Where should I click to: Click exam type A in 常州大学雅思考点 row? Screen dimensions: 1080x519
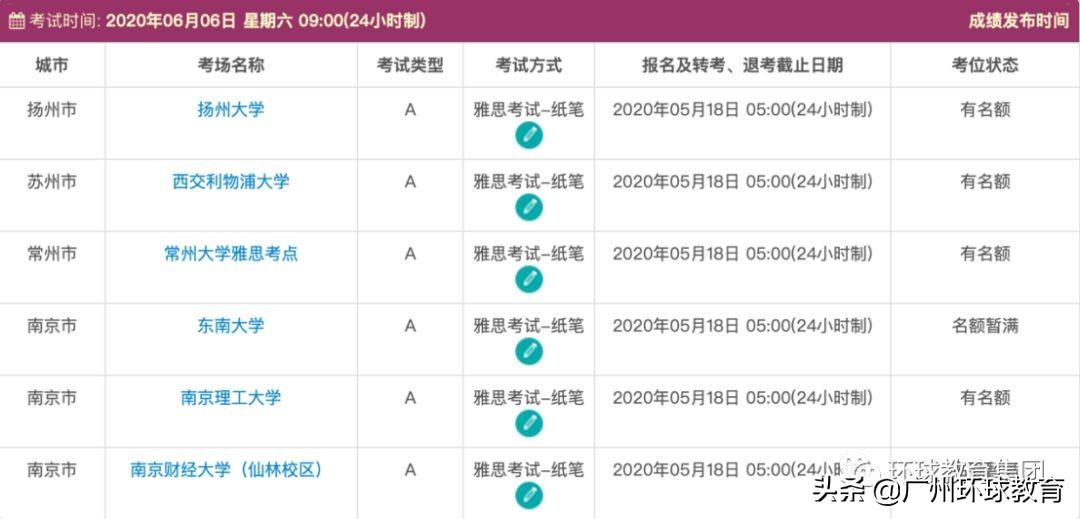coord(410,255)
